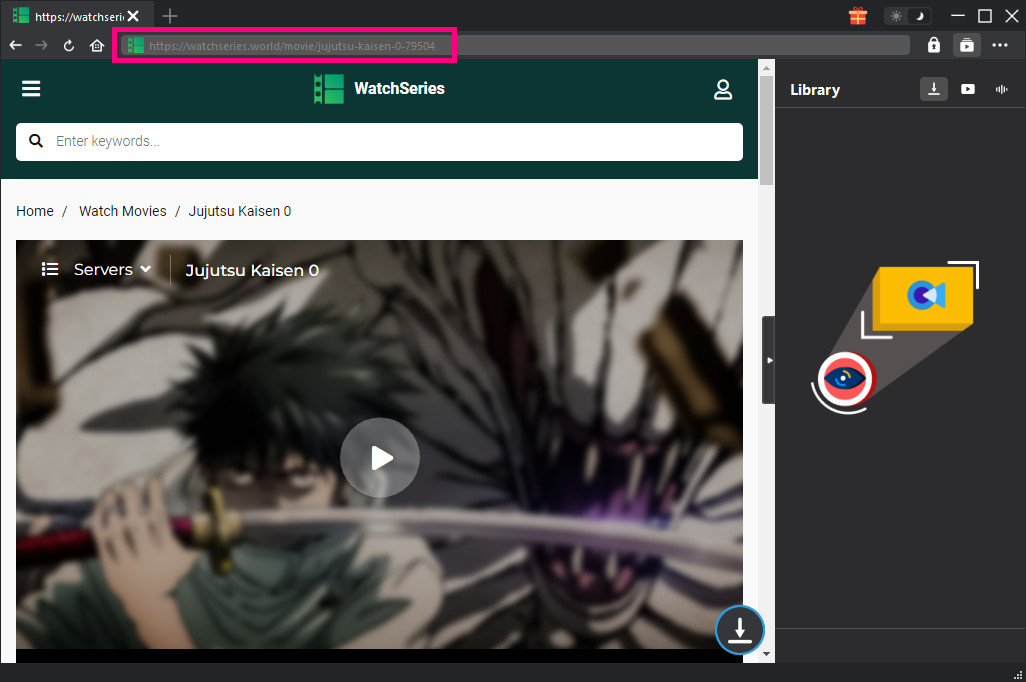
Task: Show the downloads tab in Library
Action: [x=934, y=89]
